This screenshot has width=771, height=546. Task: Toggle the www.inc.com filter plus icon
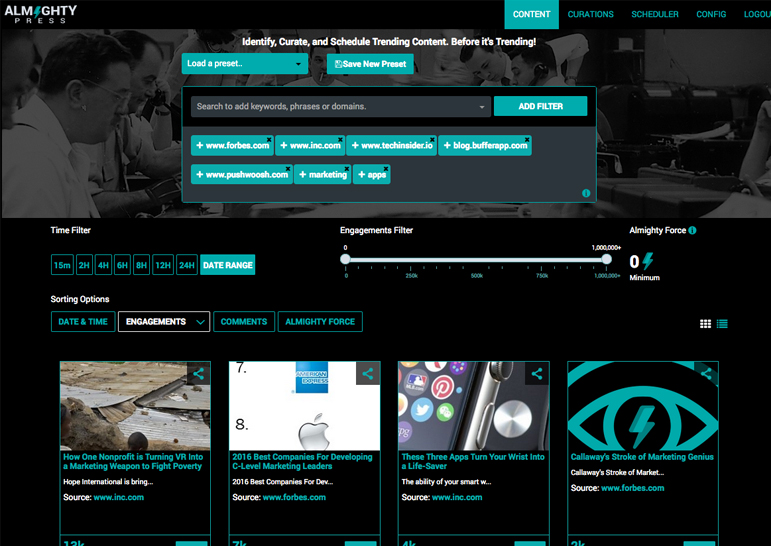pyautogui.click(x=284, y=145)
